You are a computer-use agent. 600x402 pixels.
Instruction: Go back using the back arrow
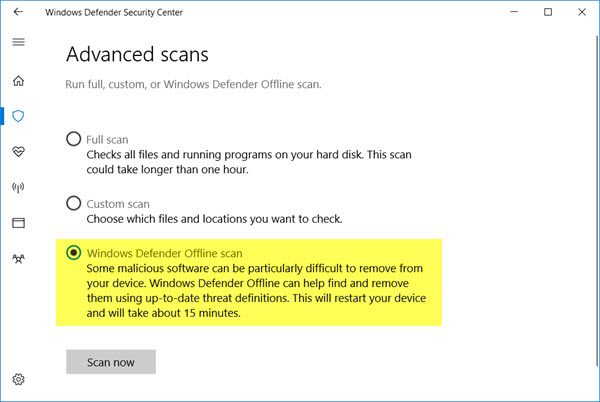tap(18, 12)
